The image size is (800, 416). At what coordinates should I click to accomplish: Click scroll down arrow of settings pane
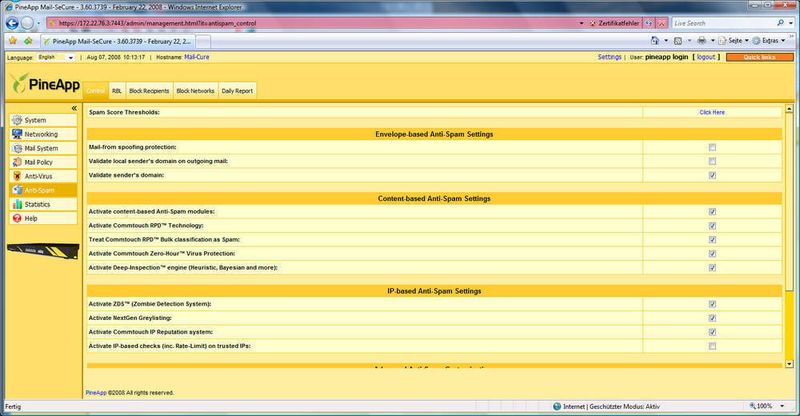point(789,364)
